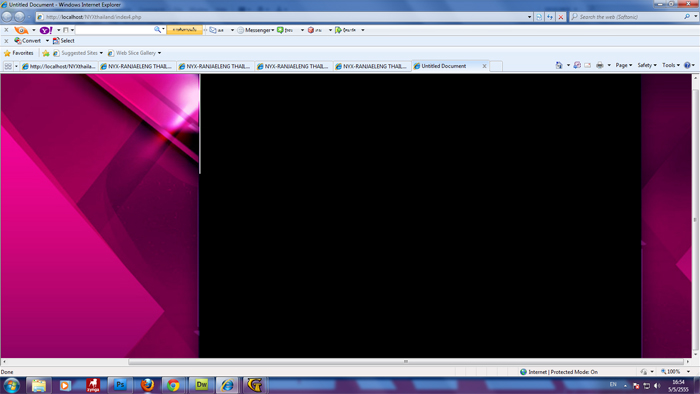Click the Help question mark icon

click(688, 65)
